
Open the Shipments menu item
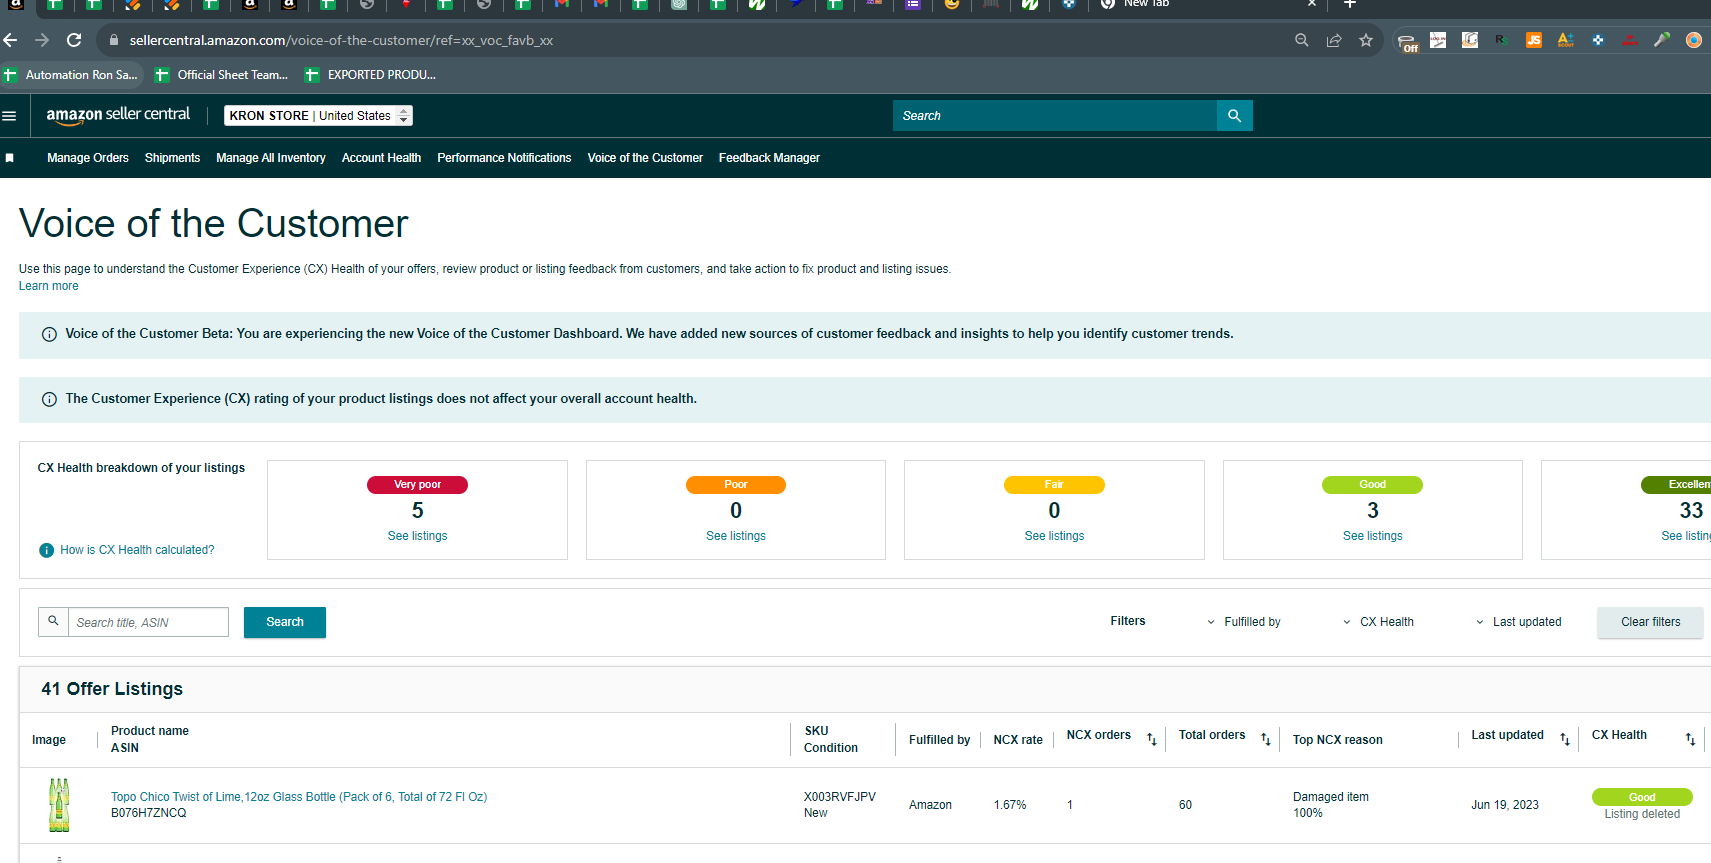click(172, 158)
